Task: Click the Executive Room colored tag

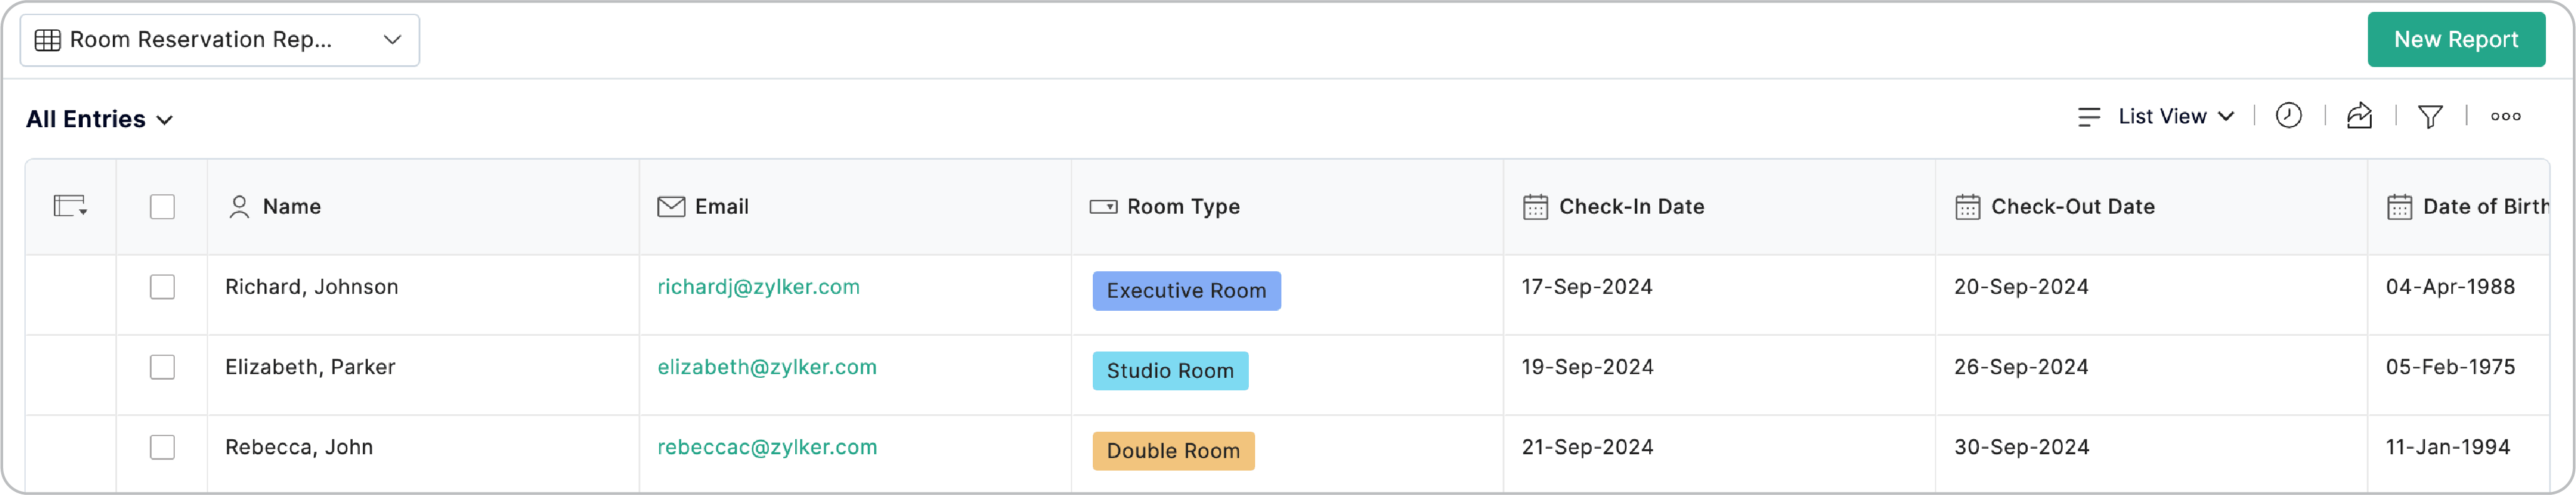Action: (x=1186, y=291)
